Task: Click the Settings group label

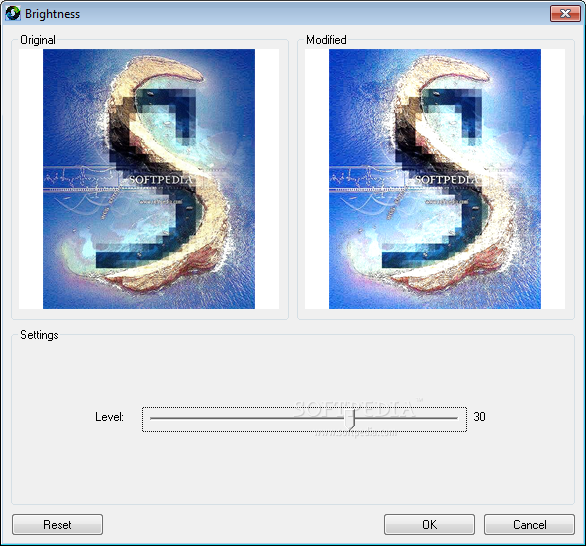Action: click(39, 335)
